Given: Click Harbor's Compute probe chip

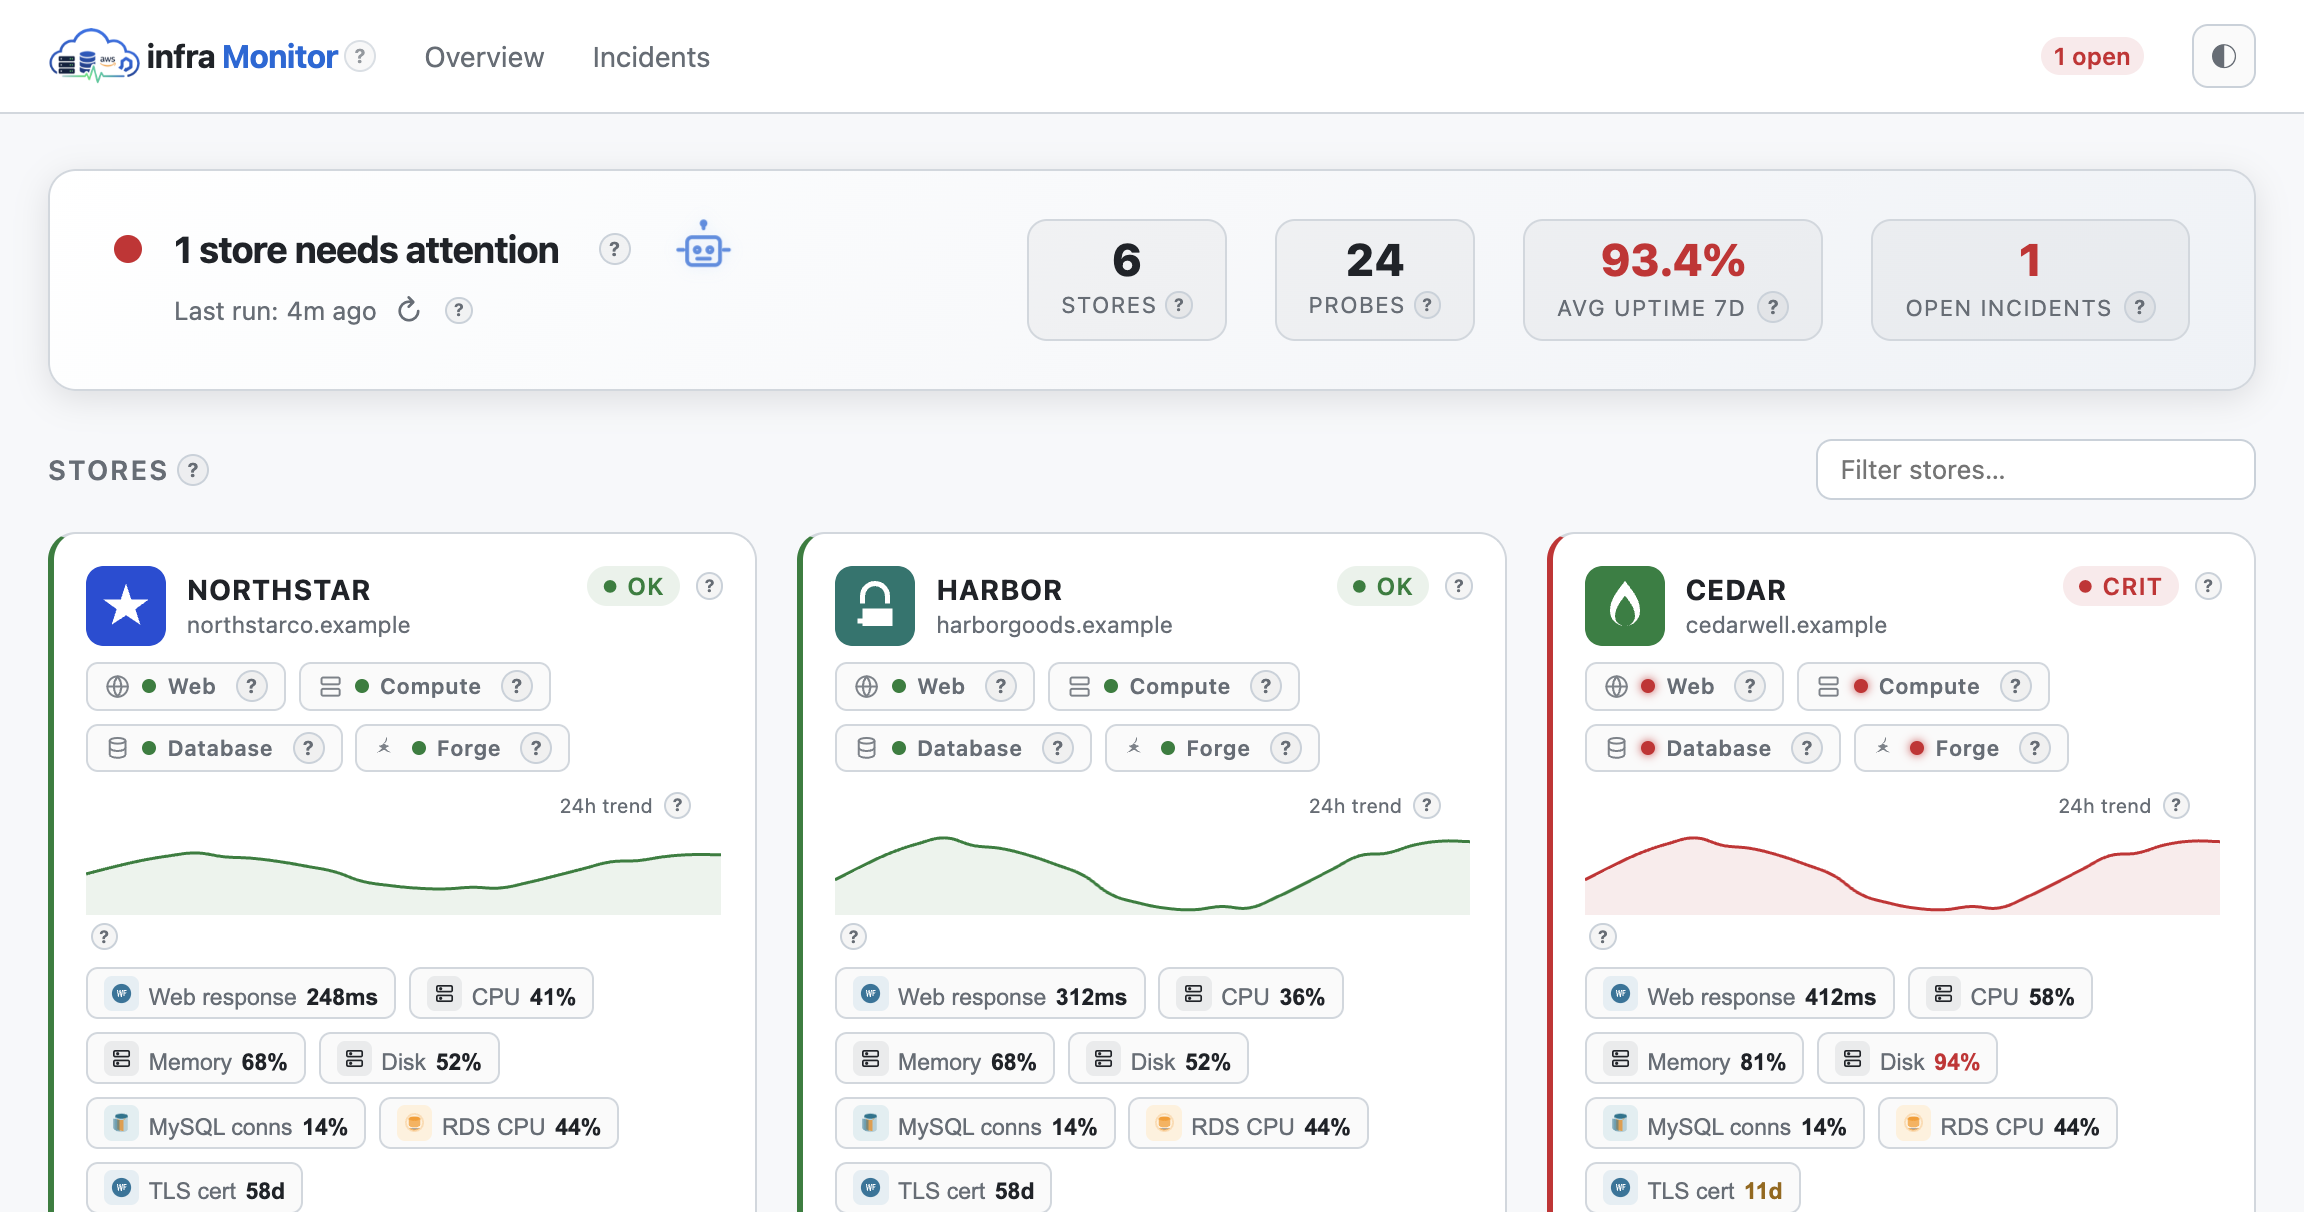Looking at the screenshot, I should (x=1173, y=686).
